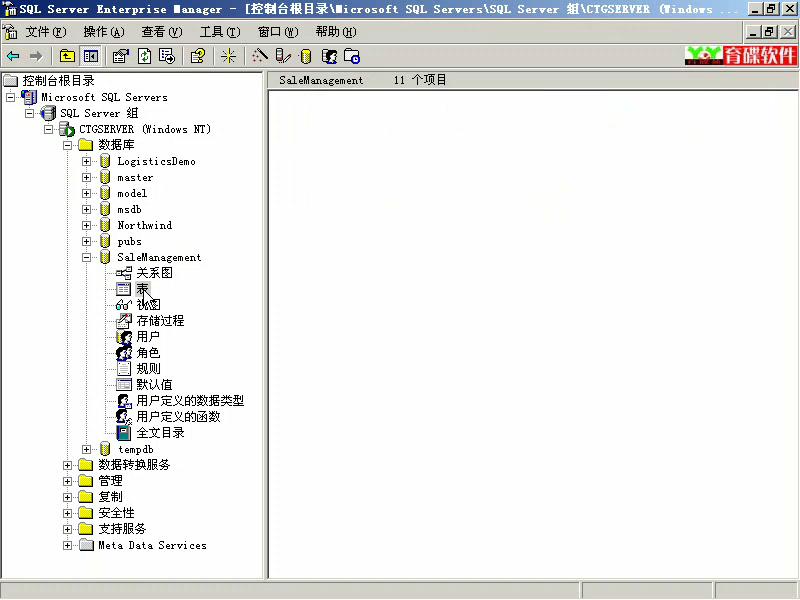Click the New Database toolbar icon

tap(306, 56)
